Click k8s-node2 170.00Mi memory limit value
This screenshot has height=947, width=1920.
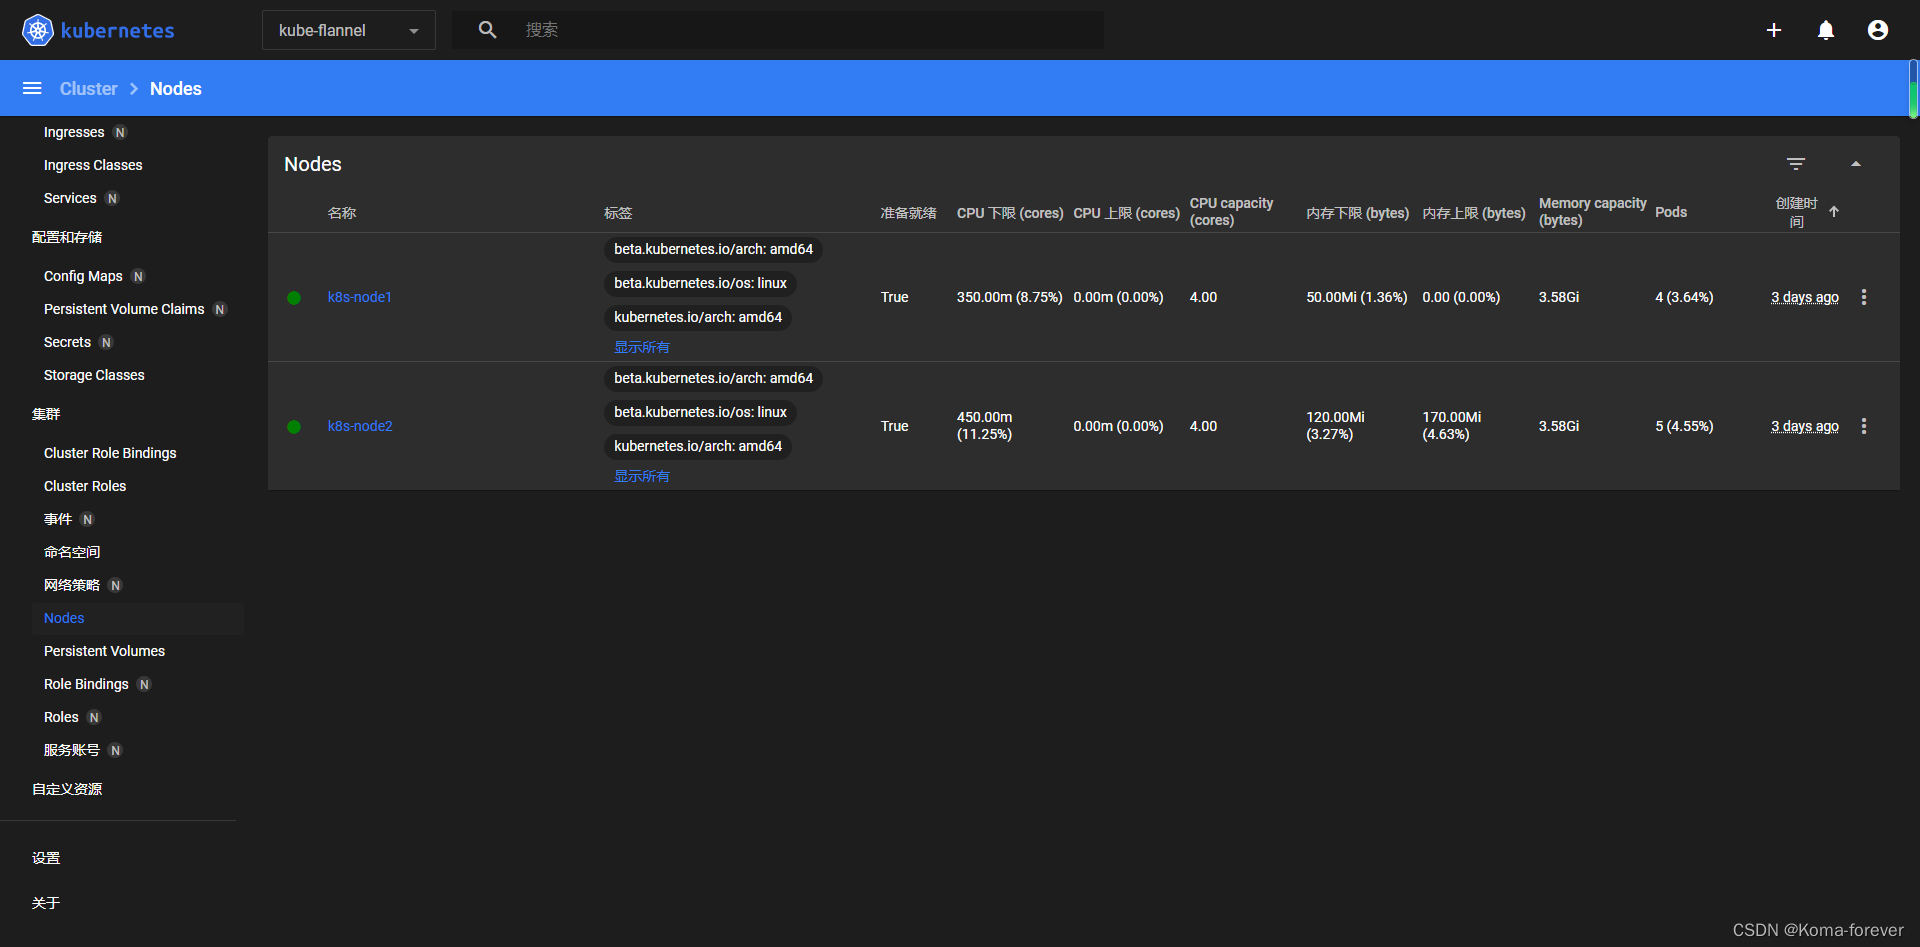[x=1452, y=425]
